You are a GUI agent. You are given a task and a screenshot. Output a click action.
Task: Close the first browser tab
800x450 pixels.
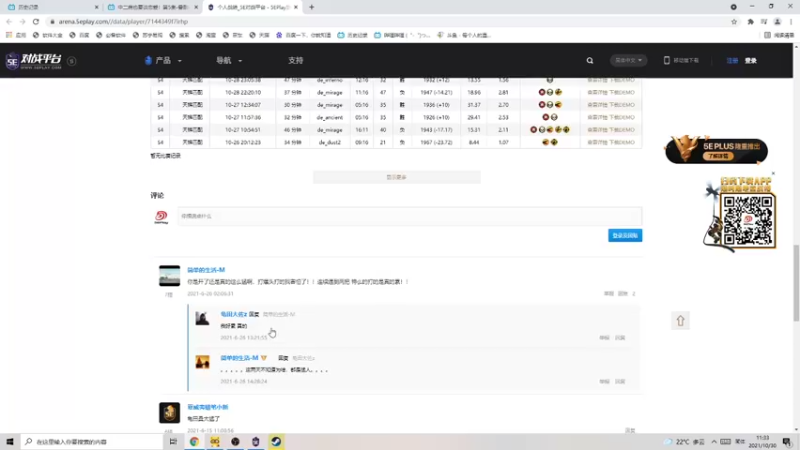click(96, 7)
